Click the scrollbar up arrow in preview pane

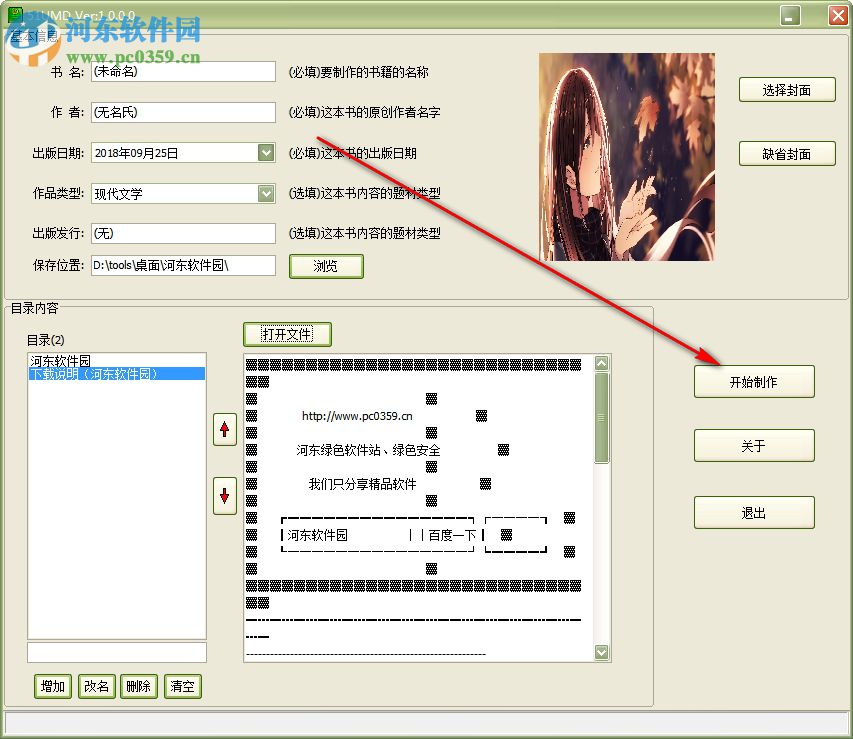pyautogui.click(x=601, y=363)
